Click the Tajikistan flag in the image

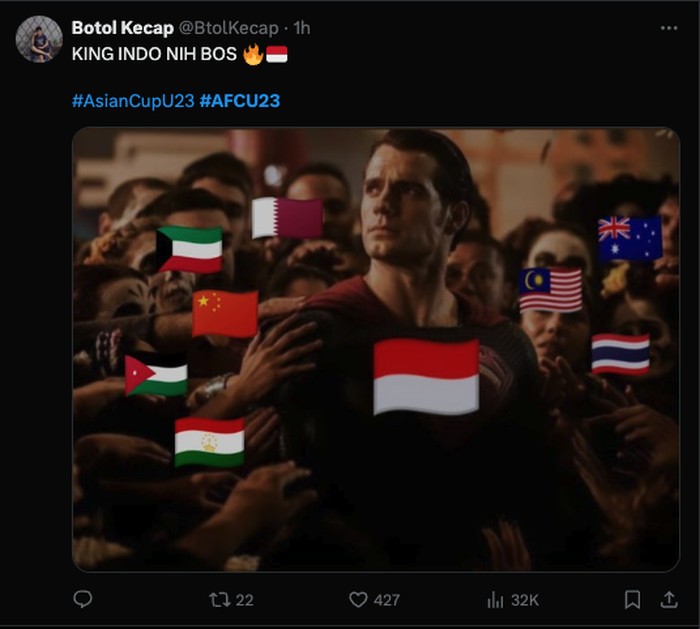click(209, 442)
